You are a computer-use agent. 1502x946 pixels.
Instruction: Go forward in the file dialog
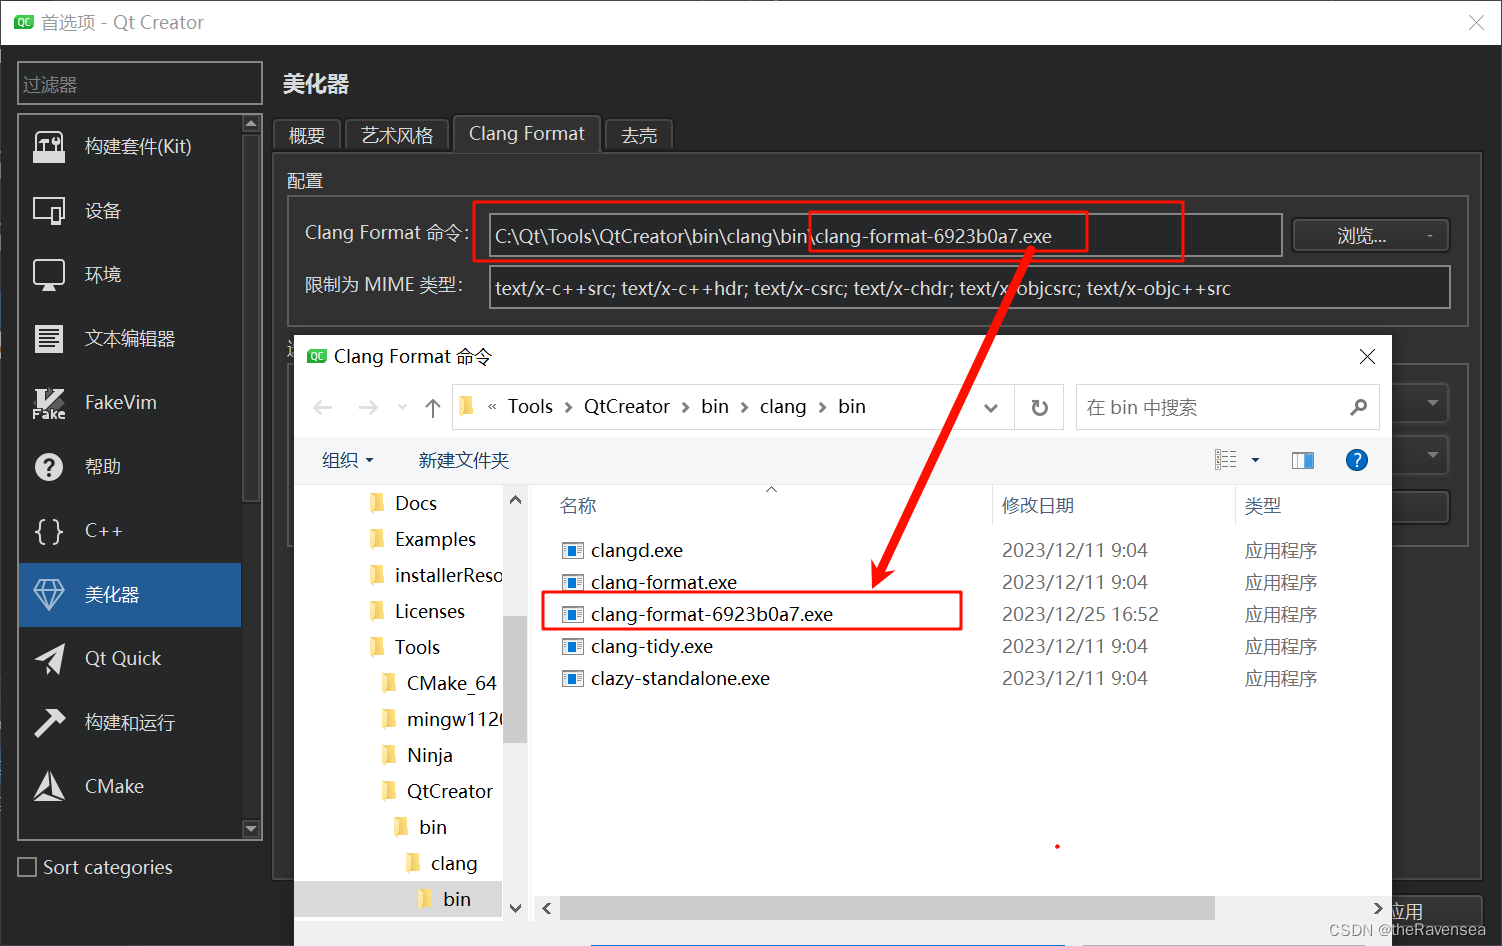(x=368, y=407)
